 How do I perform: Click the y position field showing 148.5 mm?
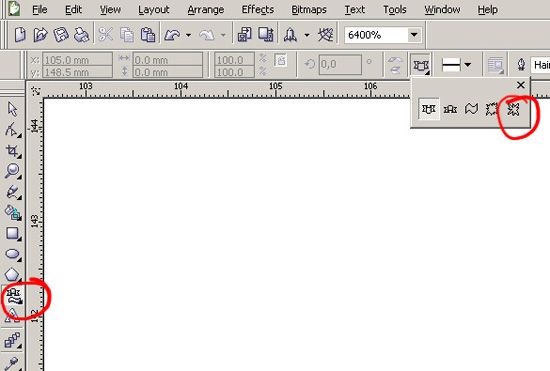point(78,72)
